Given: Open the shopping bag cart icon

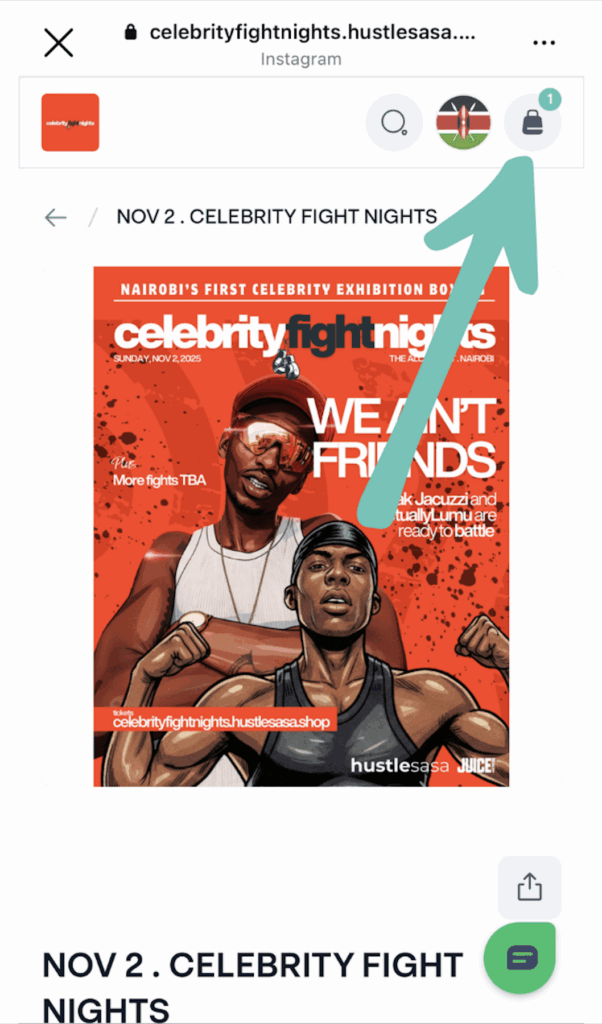Looking at the screenshot, I should click(533, 123).
